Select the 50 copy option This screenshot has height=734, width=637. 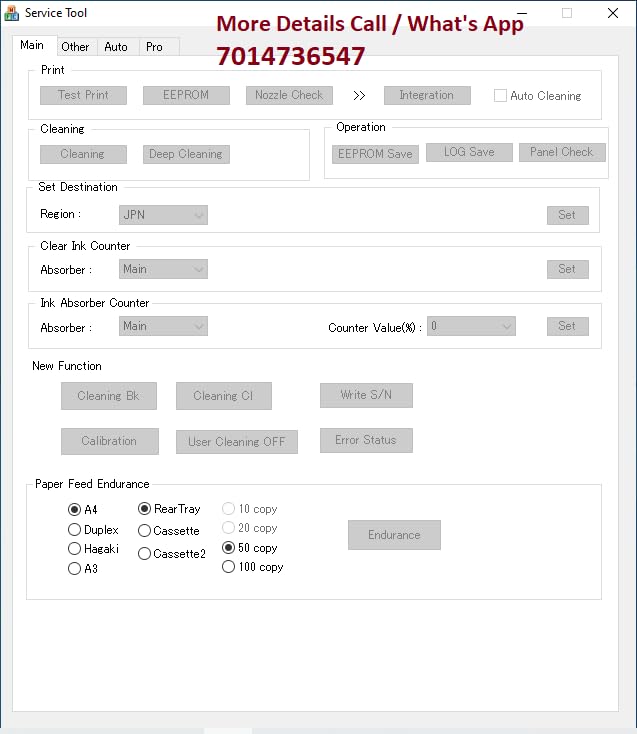[x=228, y=547]
